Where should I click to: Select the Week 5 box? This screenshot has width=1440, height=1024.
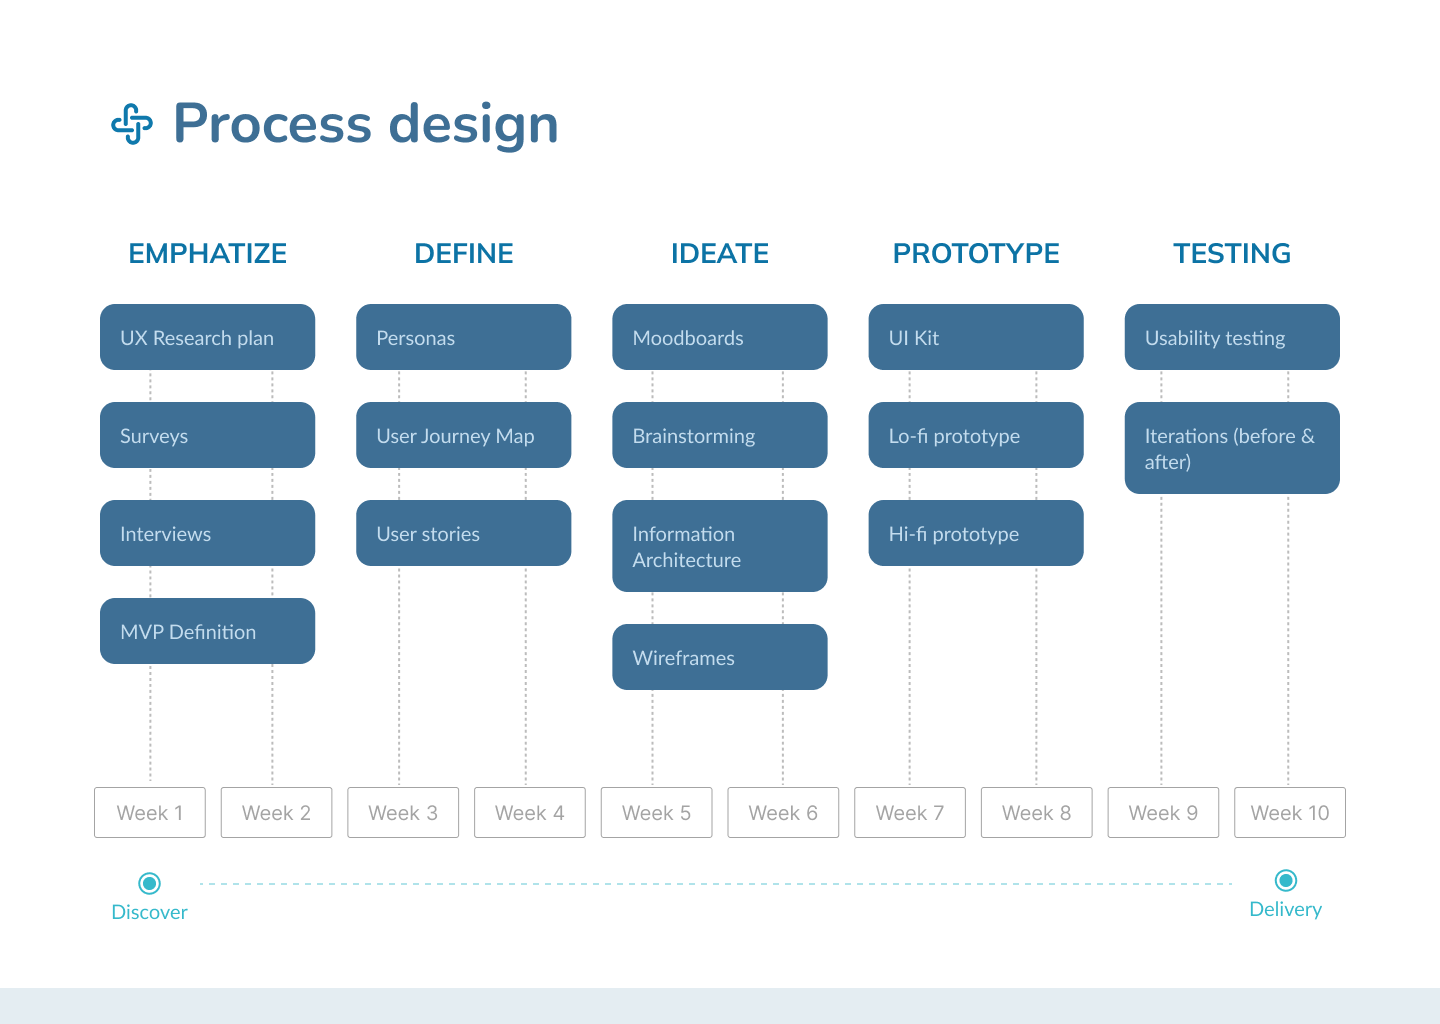pos(656,812)
